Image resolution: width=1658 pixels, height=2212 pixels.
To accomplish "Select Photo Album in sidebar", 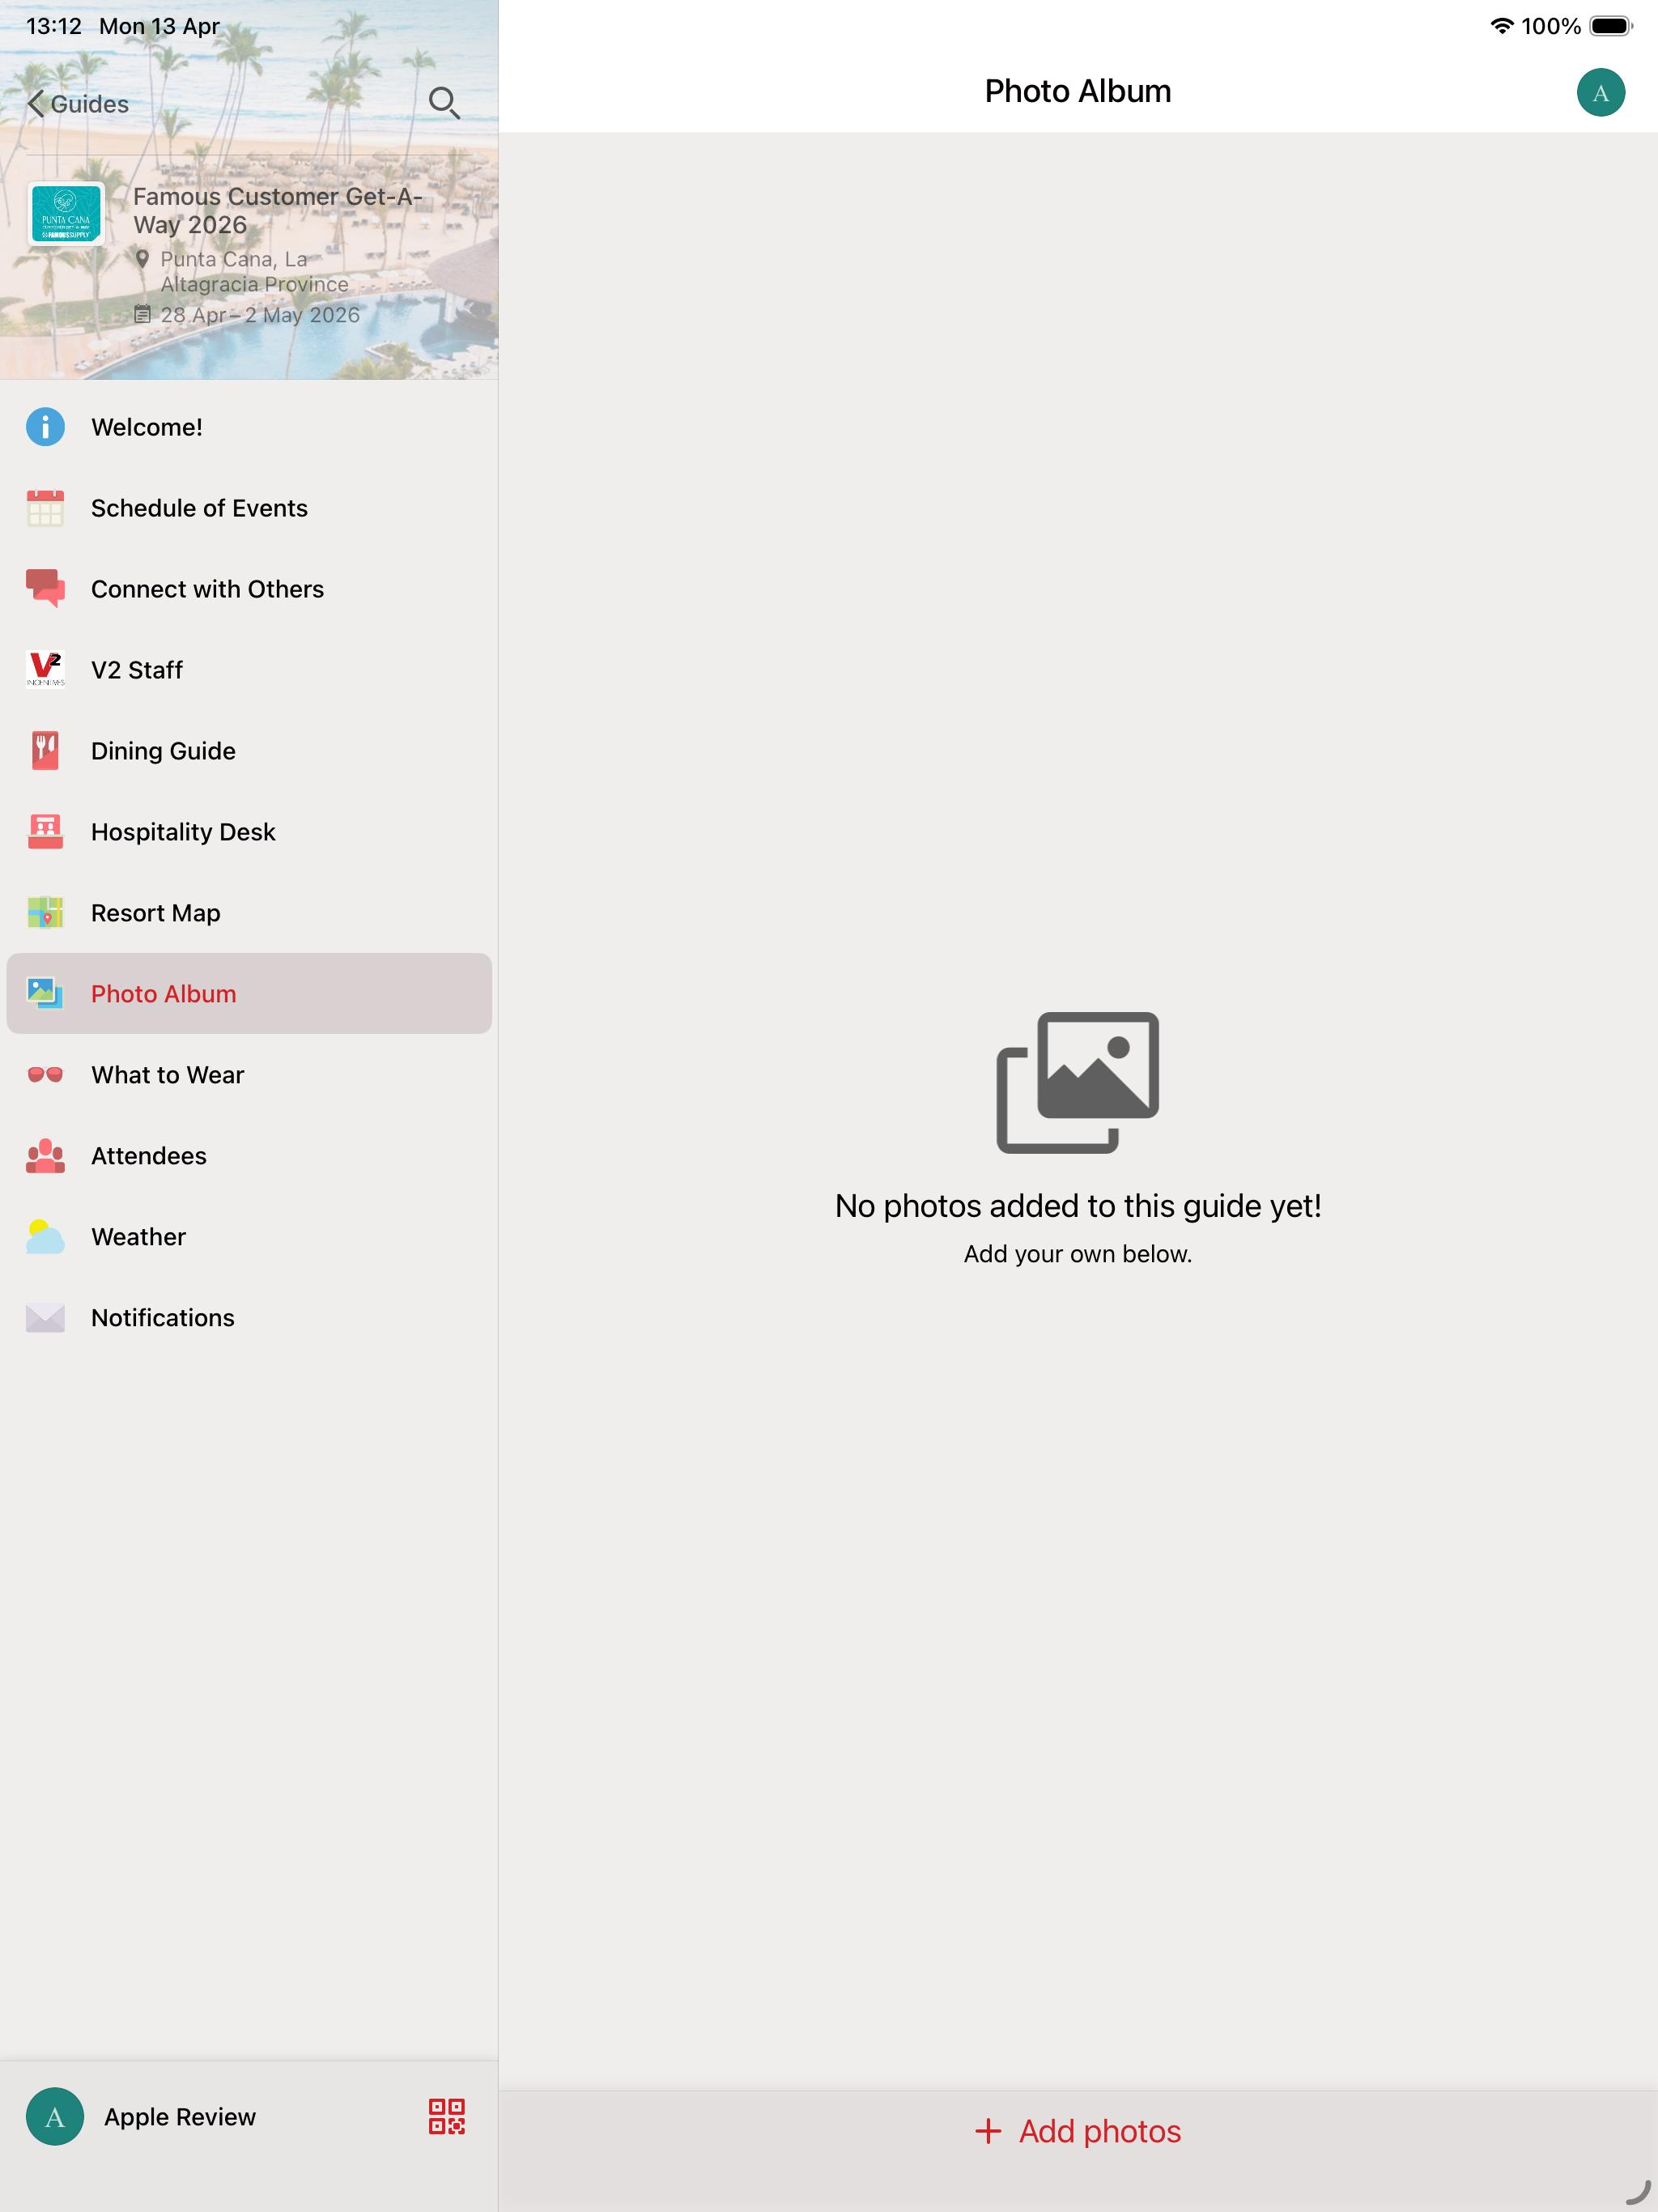I will click(249, 994).
